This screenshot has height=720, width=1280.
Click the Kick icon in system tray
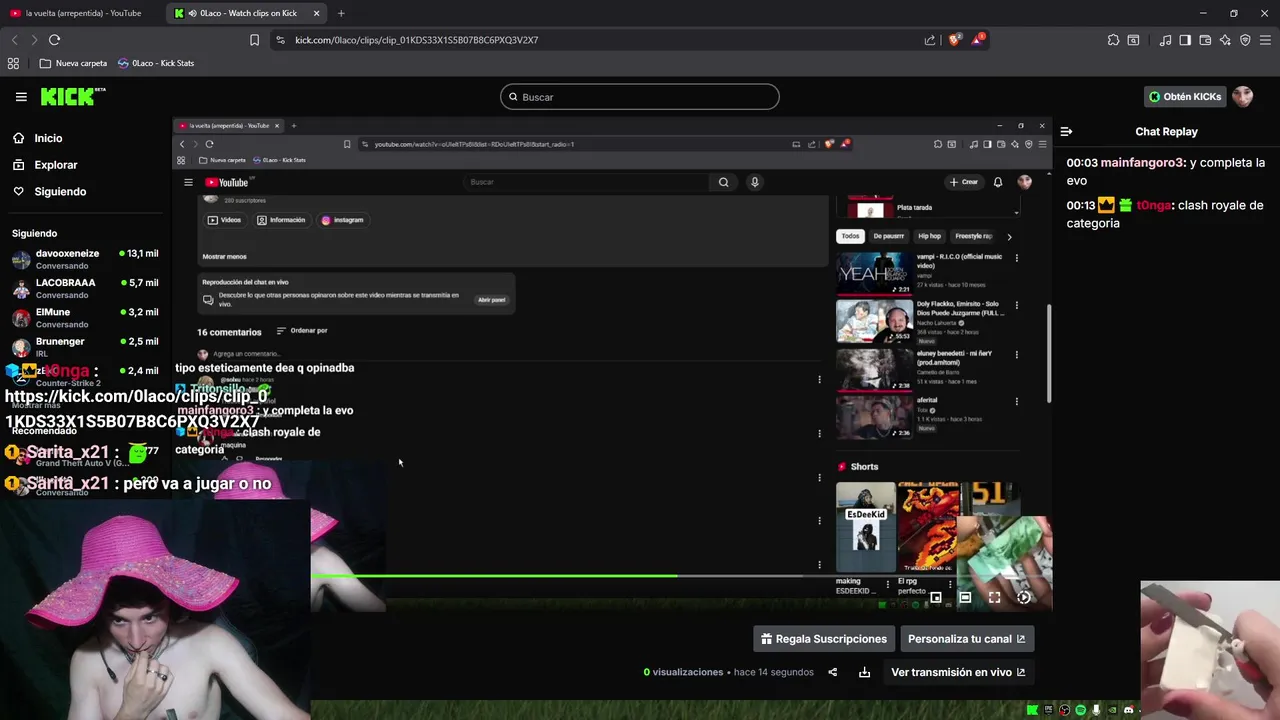(1032, 710)
